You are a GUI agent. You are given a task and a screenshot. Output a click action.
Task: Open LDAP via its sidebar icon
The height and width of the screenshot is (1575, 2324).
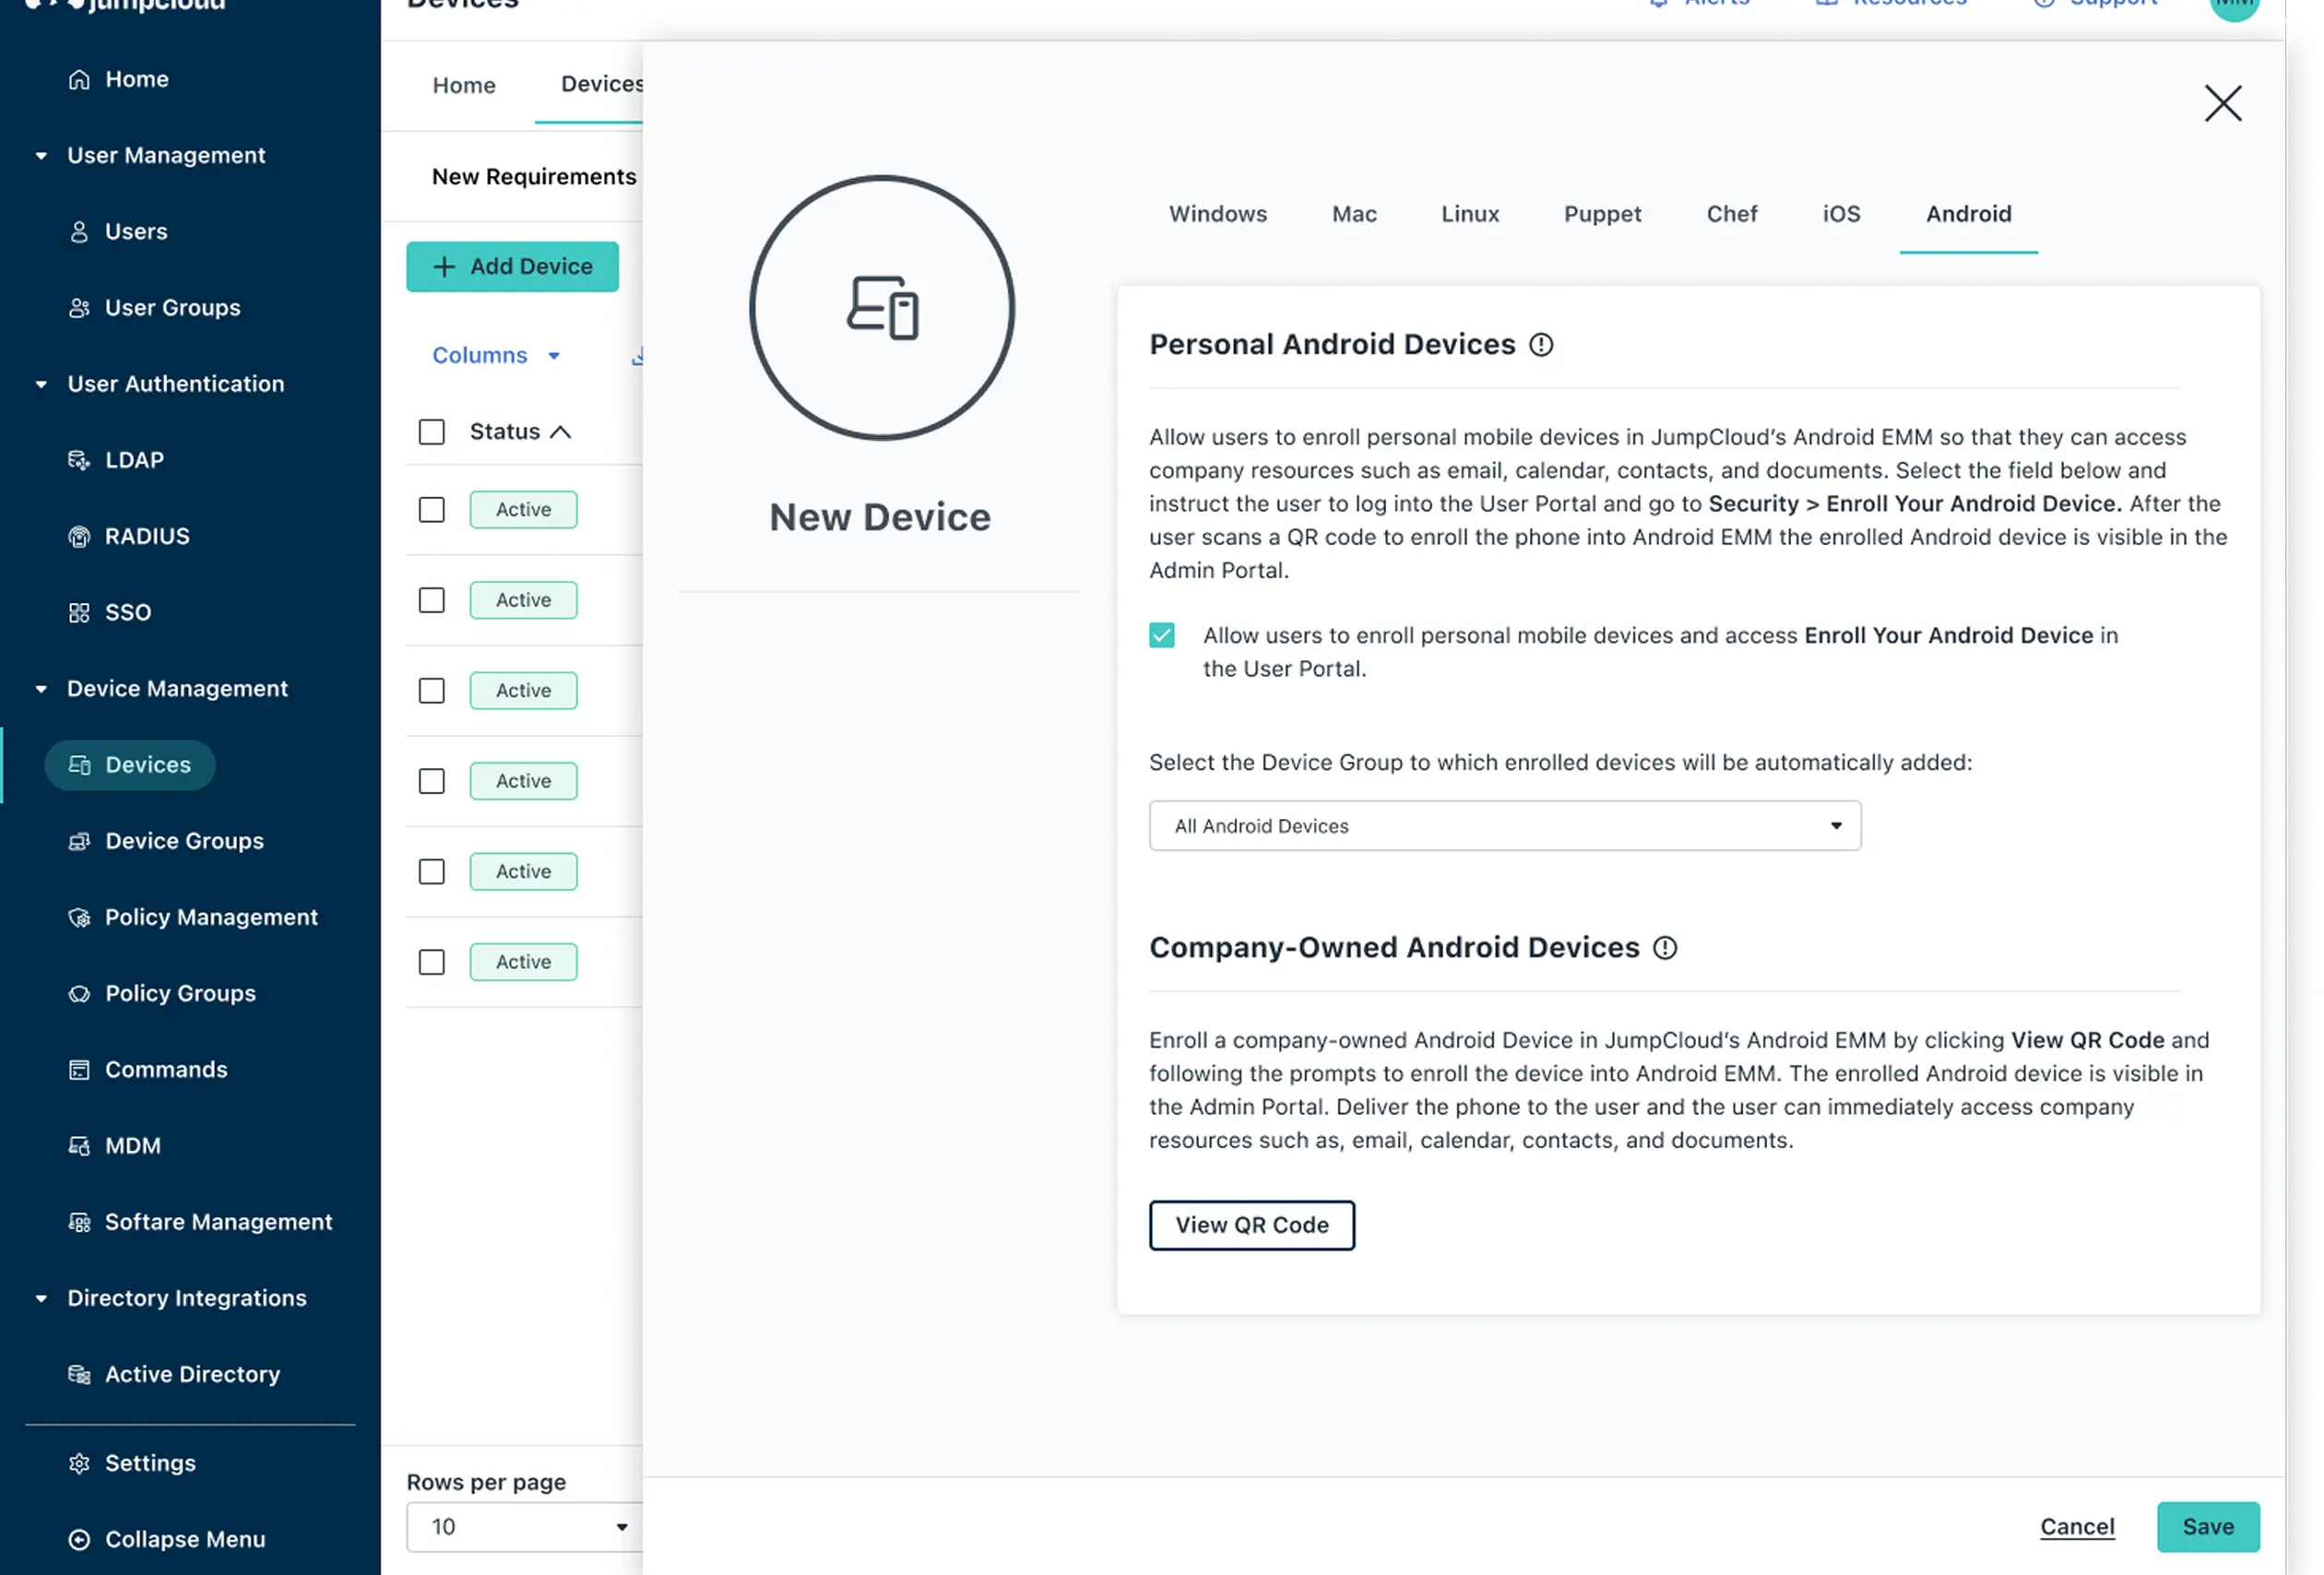pos(79,460)
